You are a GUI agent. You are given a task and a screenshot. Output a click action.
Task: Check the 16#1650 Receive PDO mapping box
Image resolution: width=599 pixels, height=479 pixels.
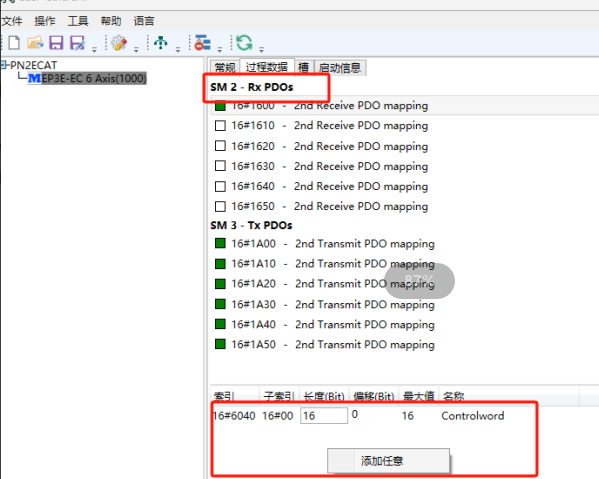point(220,206)
